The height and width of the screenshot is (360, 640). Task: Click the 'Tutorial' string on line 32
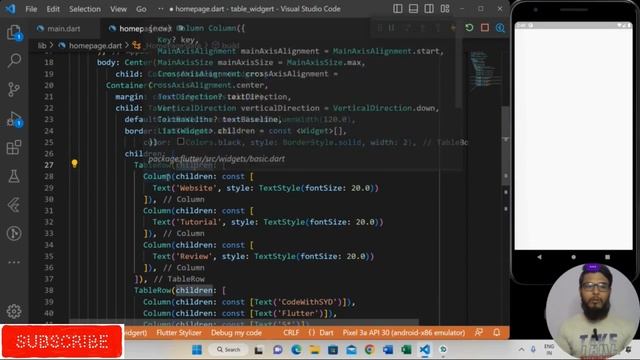pos(199,222)
